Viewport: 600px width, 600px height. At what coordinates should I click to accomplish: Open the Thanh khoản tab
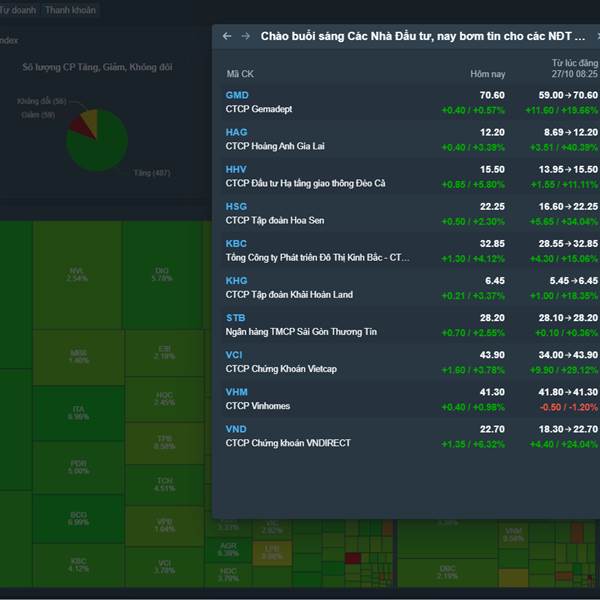coord(70,10)
